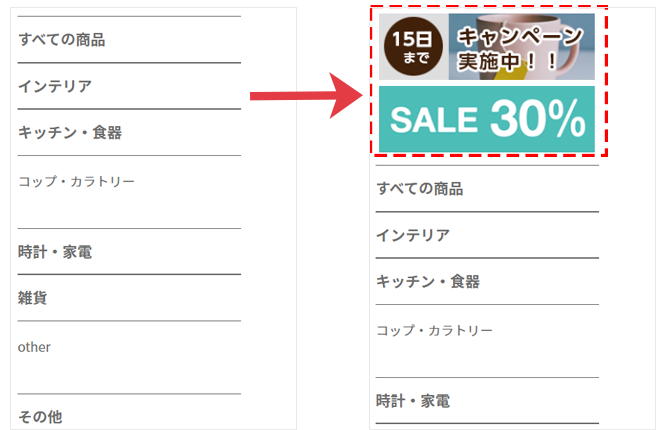This screenshot has height=430, width=670.
Task: Open すべての商品 in left menu
Action: (x=62, y=40)
